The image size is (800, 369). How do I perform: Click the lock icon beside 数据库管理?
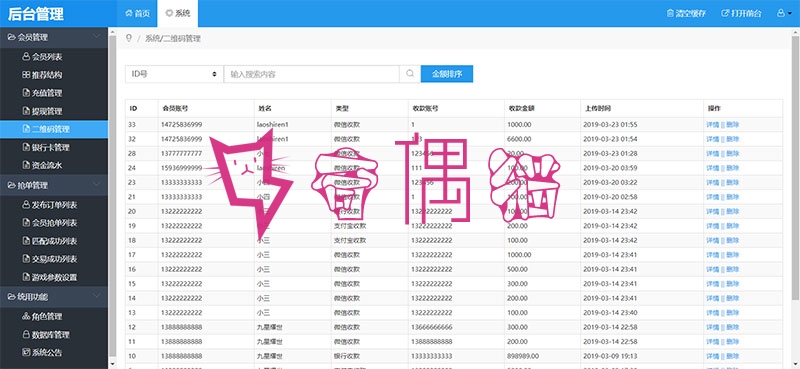point(26,335)
